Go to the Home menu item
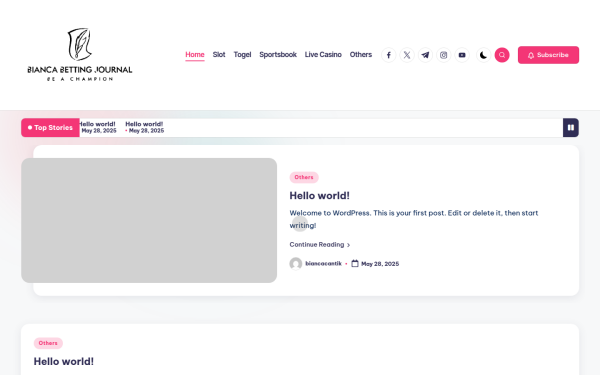The height and width of the screenshot is (375, 600). [x=195, y=55]
